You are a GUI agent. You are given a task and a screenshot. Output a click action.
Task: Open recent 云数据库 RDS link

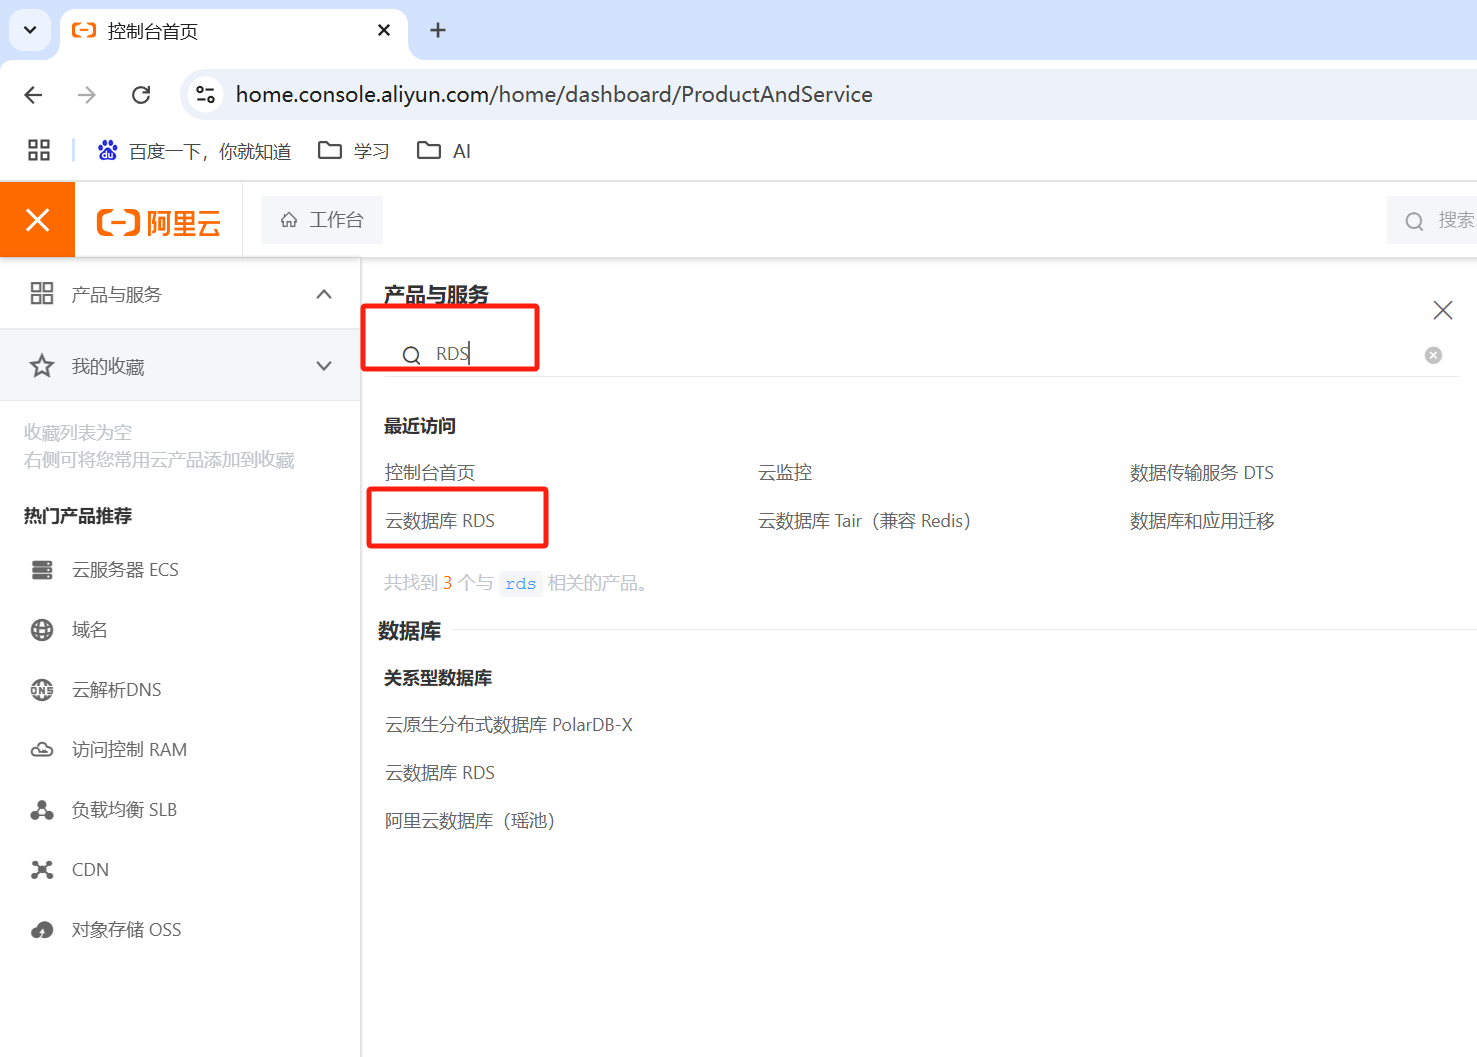[x=440, y=521]
